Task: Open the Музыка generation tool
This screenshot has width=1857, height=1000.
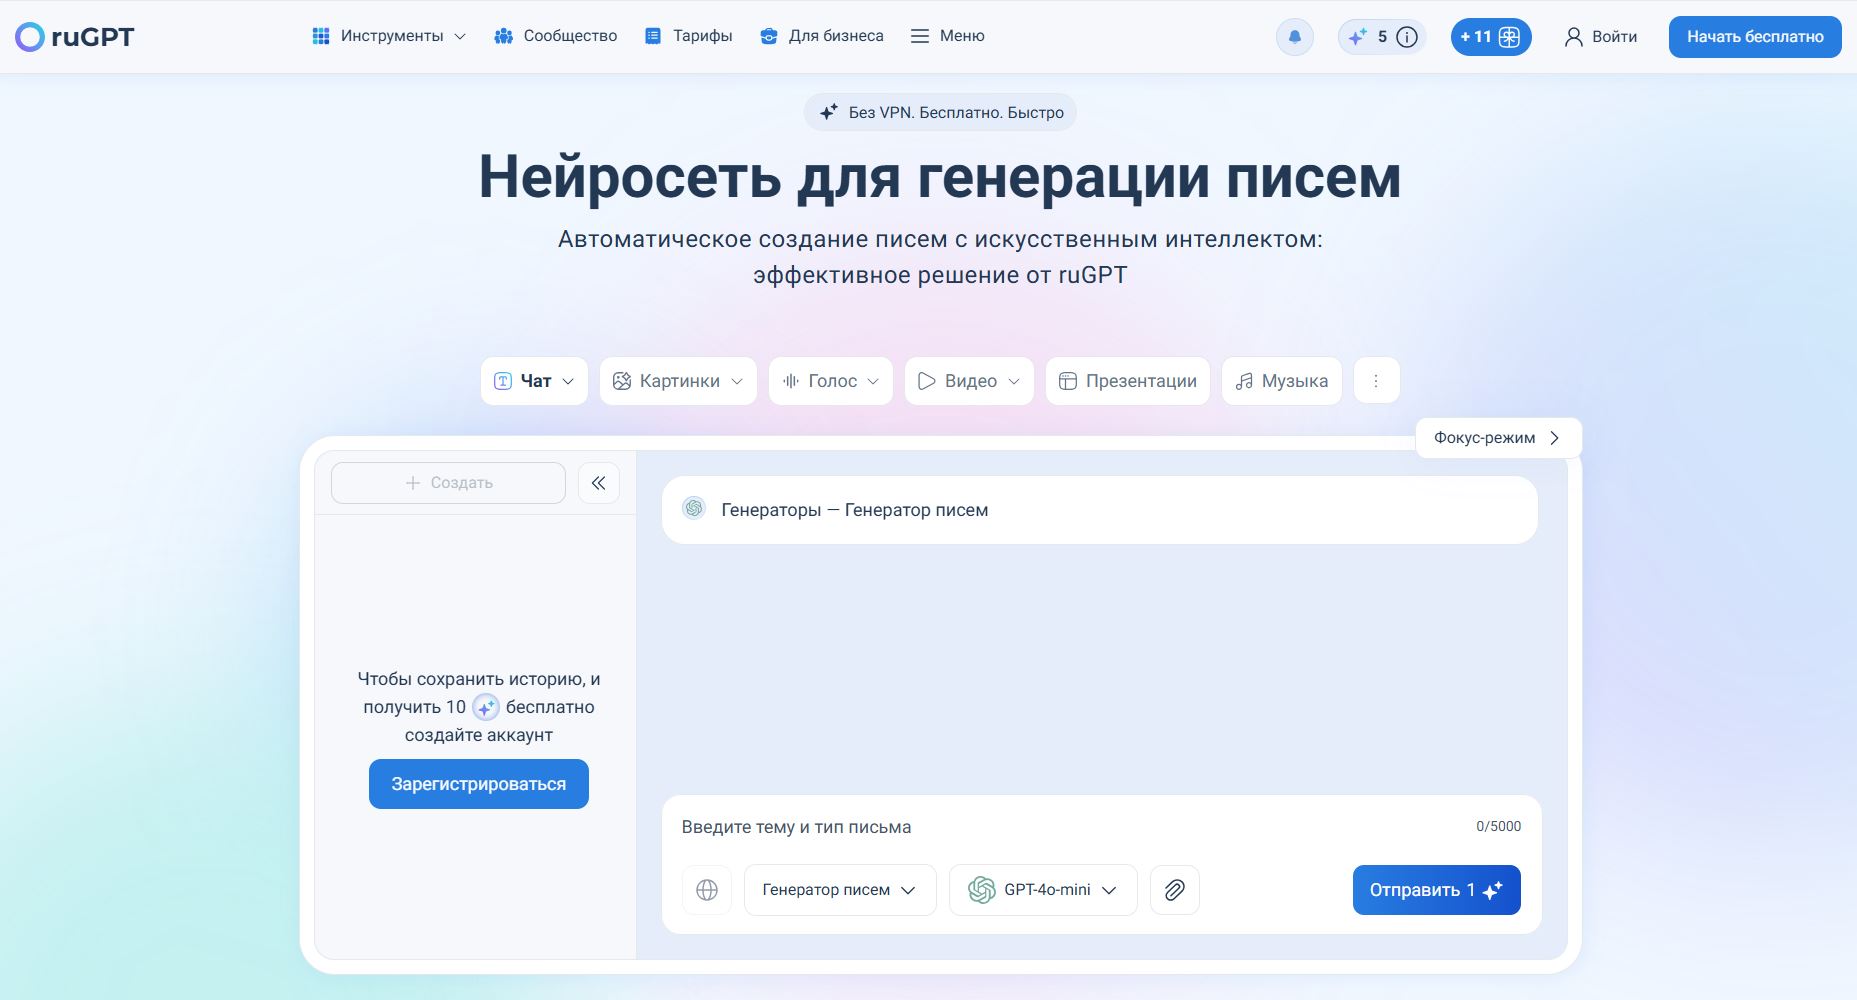Action: 1281,380
